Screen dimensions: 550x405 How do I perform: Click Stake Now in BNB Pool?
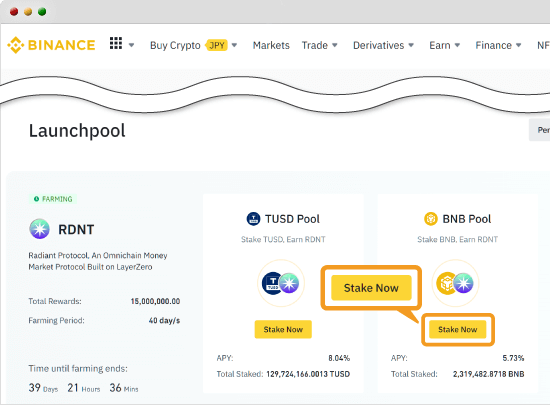(x=457, y=329)
